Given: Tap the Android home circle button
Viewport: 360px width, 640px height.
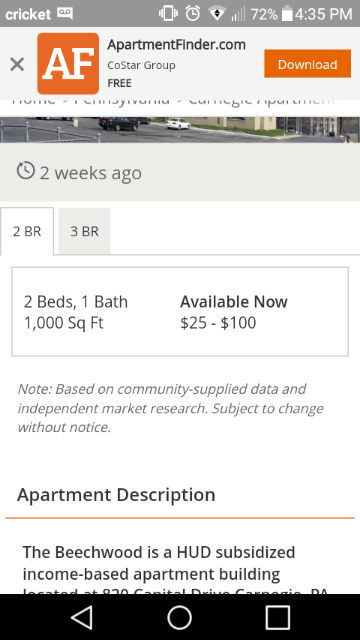Looking at the screenshot, I should point(180,617).
